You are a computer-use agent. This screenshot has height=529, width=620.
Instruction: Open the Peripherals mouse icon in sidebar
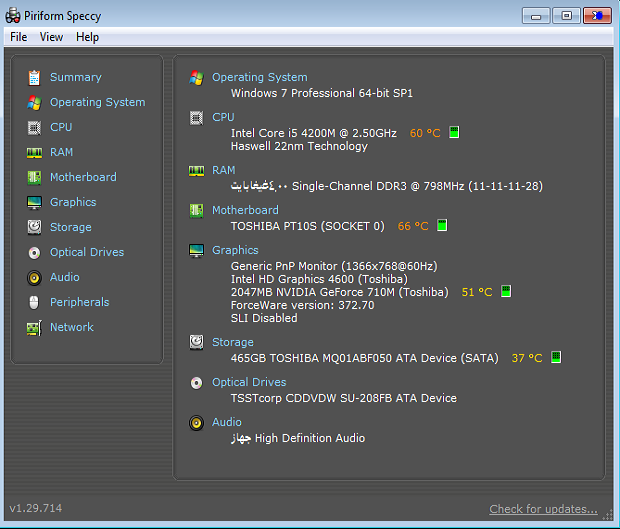(34, 302)
